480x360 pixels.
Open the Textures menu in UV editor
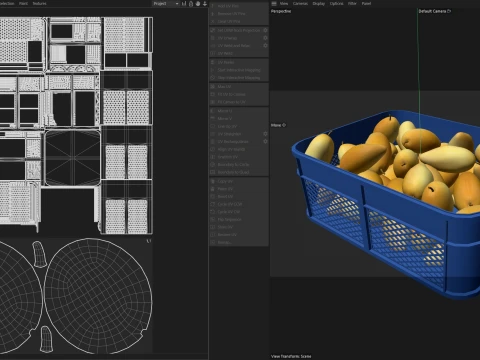coord(39,4)
